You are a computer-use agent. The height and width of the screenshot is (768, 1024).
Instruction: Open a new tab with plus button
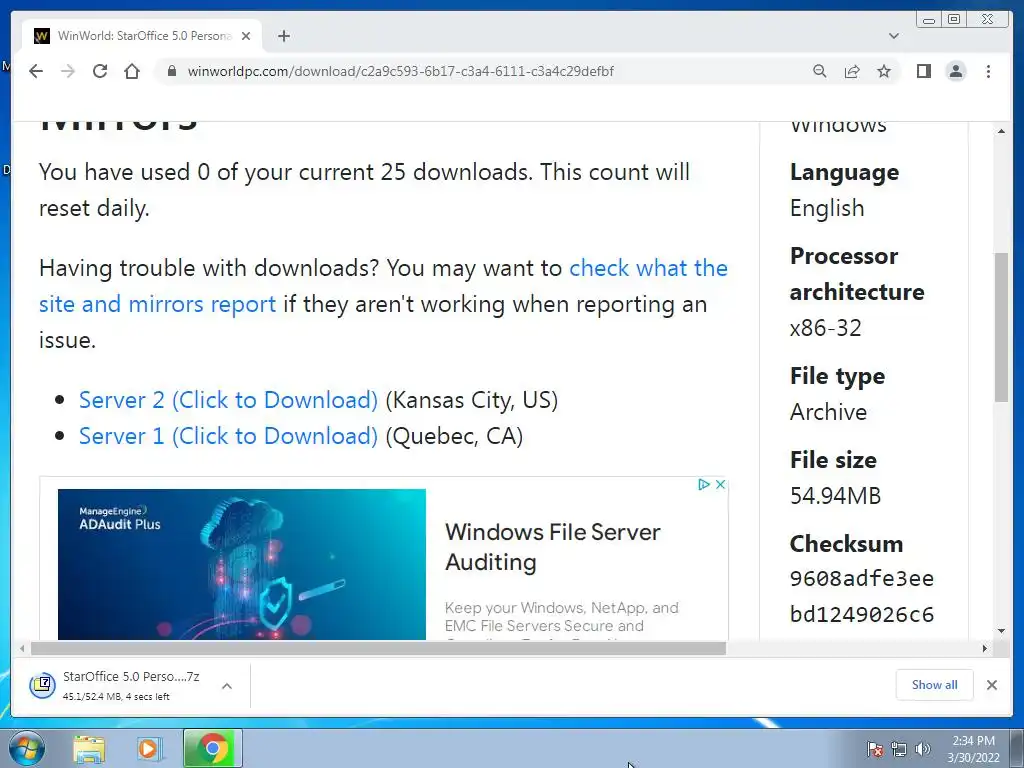point(283,36)
